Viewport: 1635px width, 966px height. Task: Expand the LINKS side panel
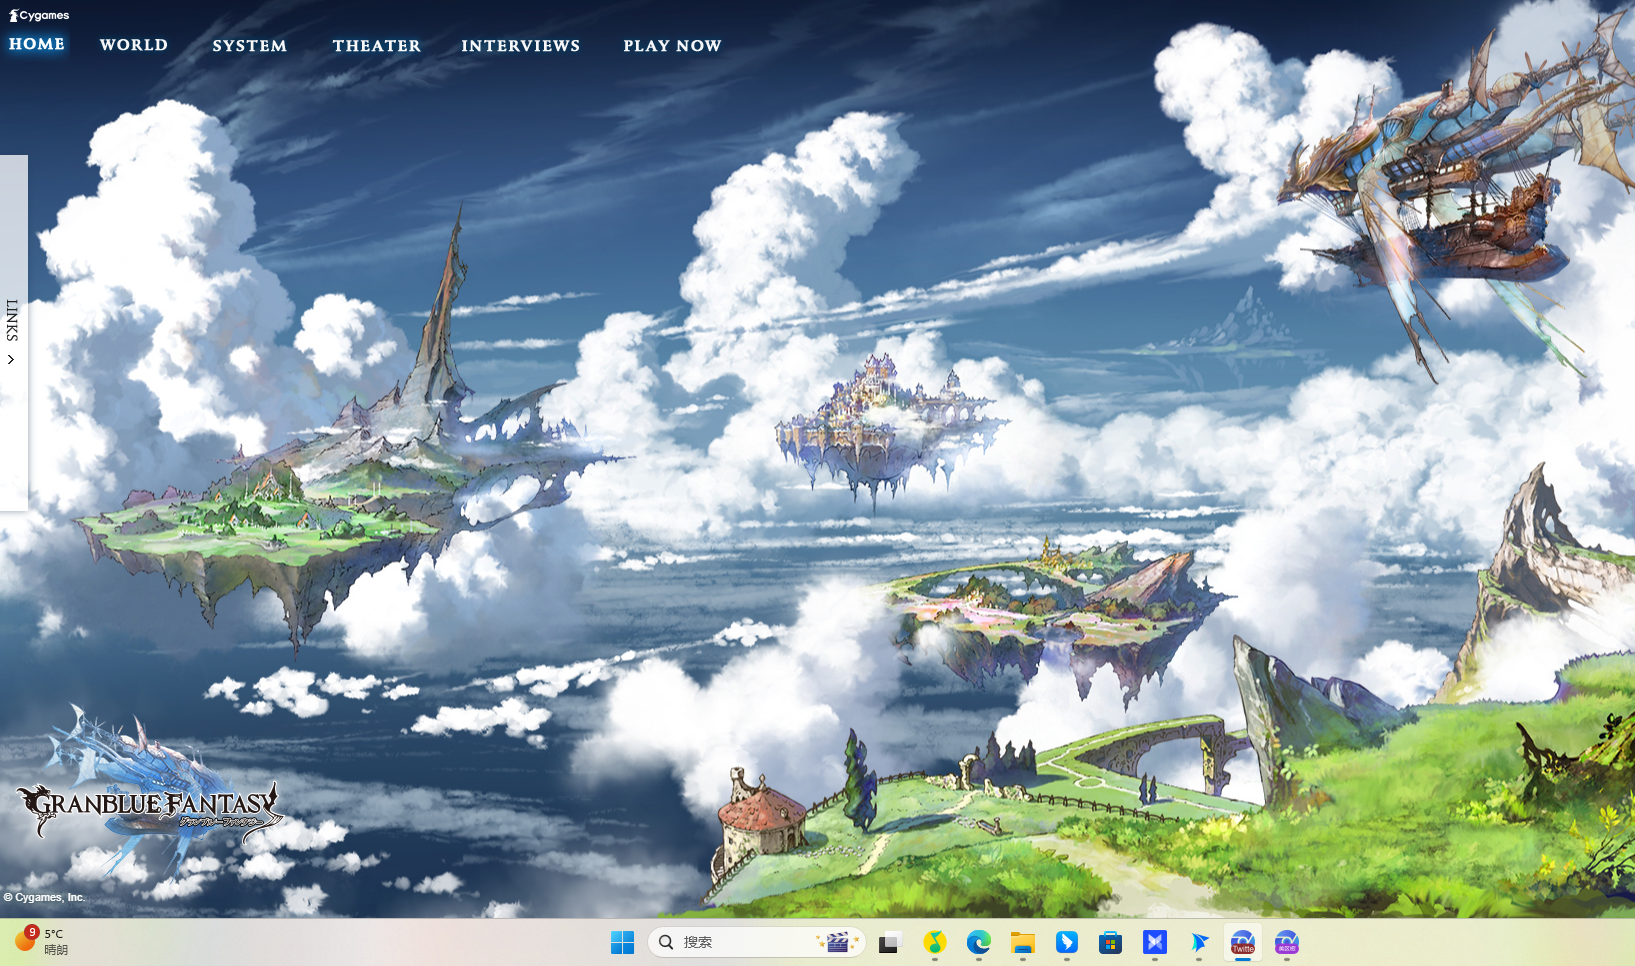pyautogui.click(x=13, y=320)
